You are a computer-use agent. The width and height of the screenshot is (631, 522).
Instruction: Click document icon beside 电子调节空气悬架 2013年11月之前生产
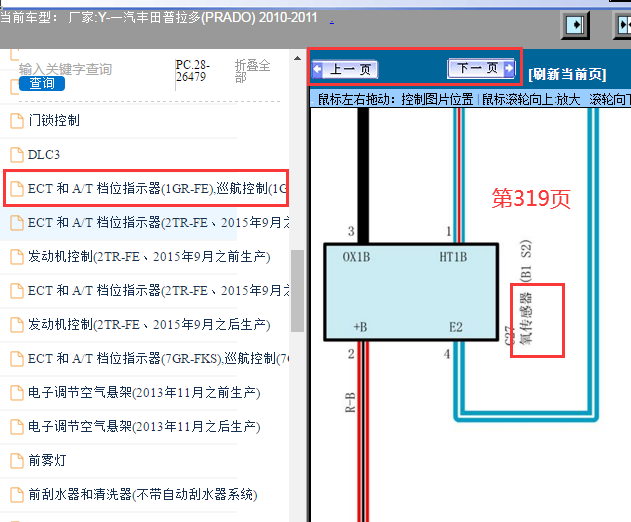pyautogui.click(x=17, y=393)
